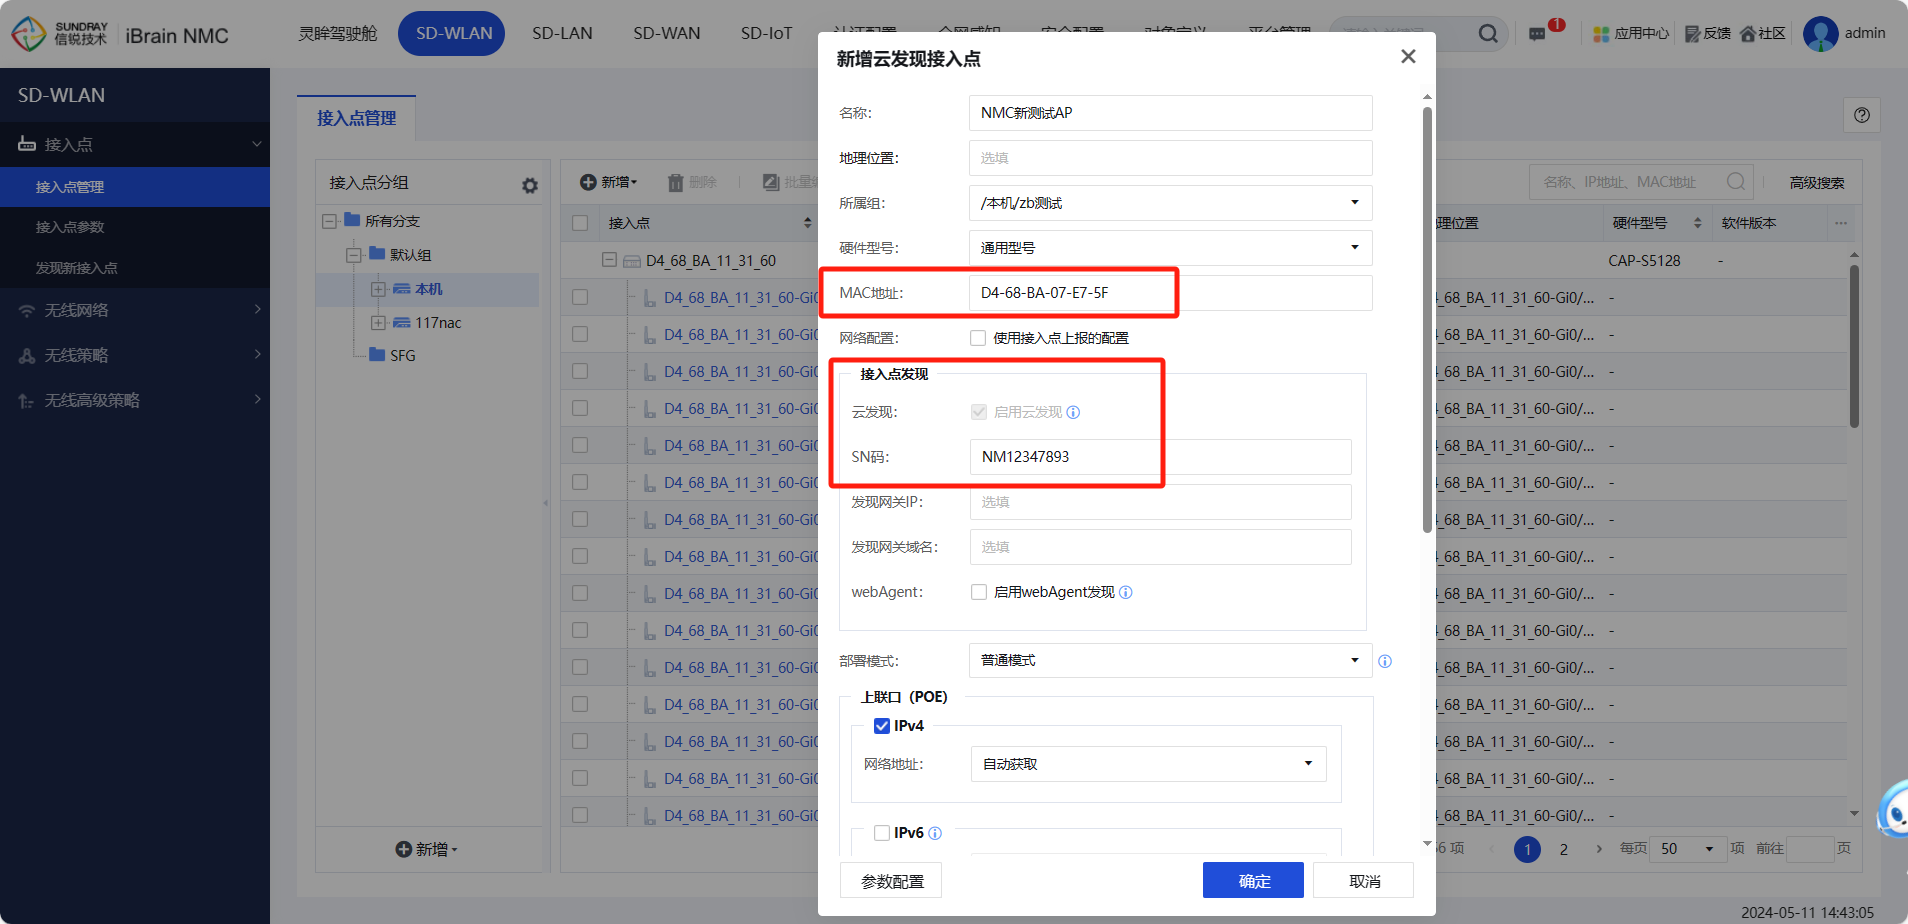Click the 云发现 info icon

(1073, 412)
